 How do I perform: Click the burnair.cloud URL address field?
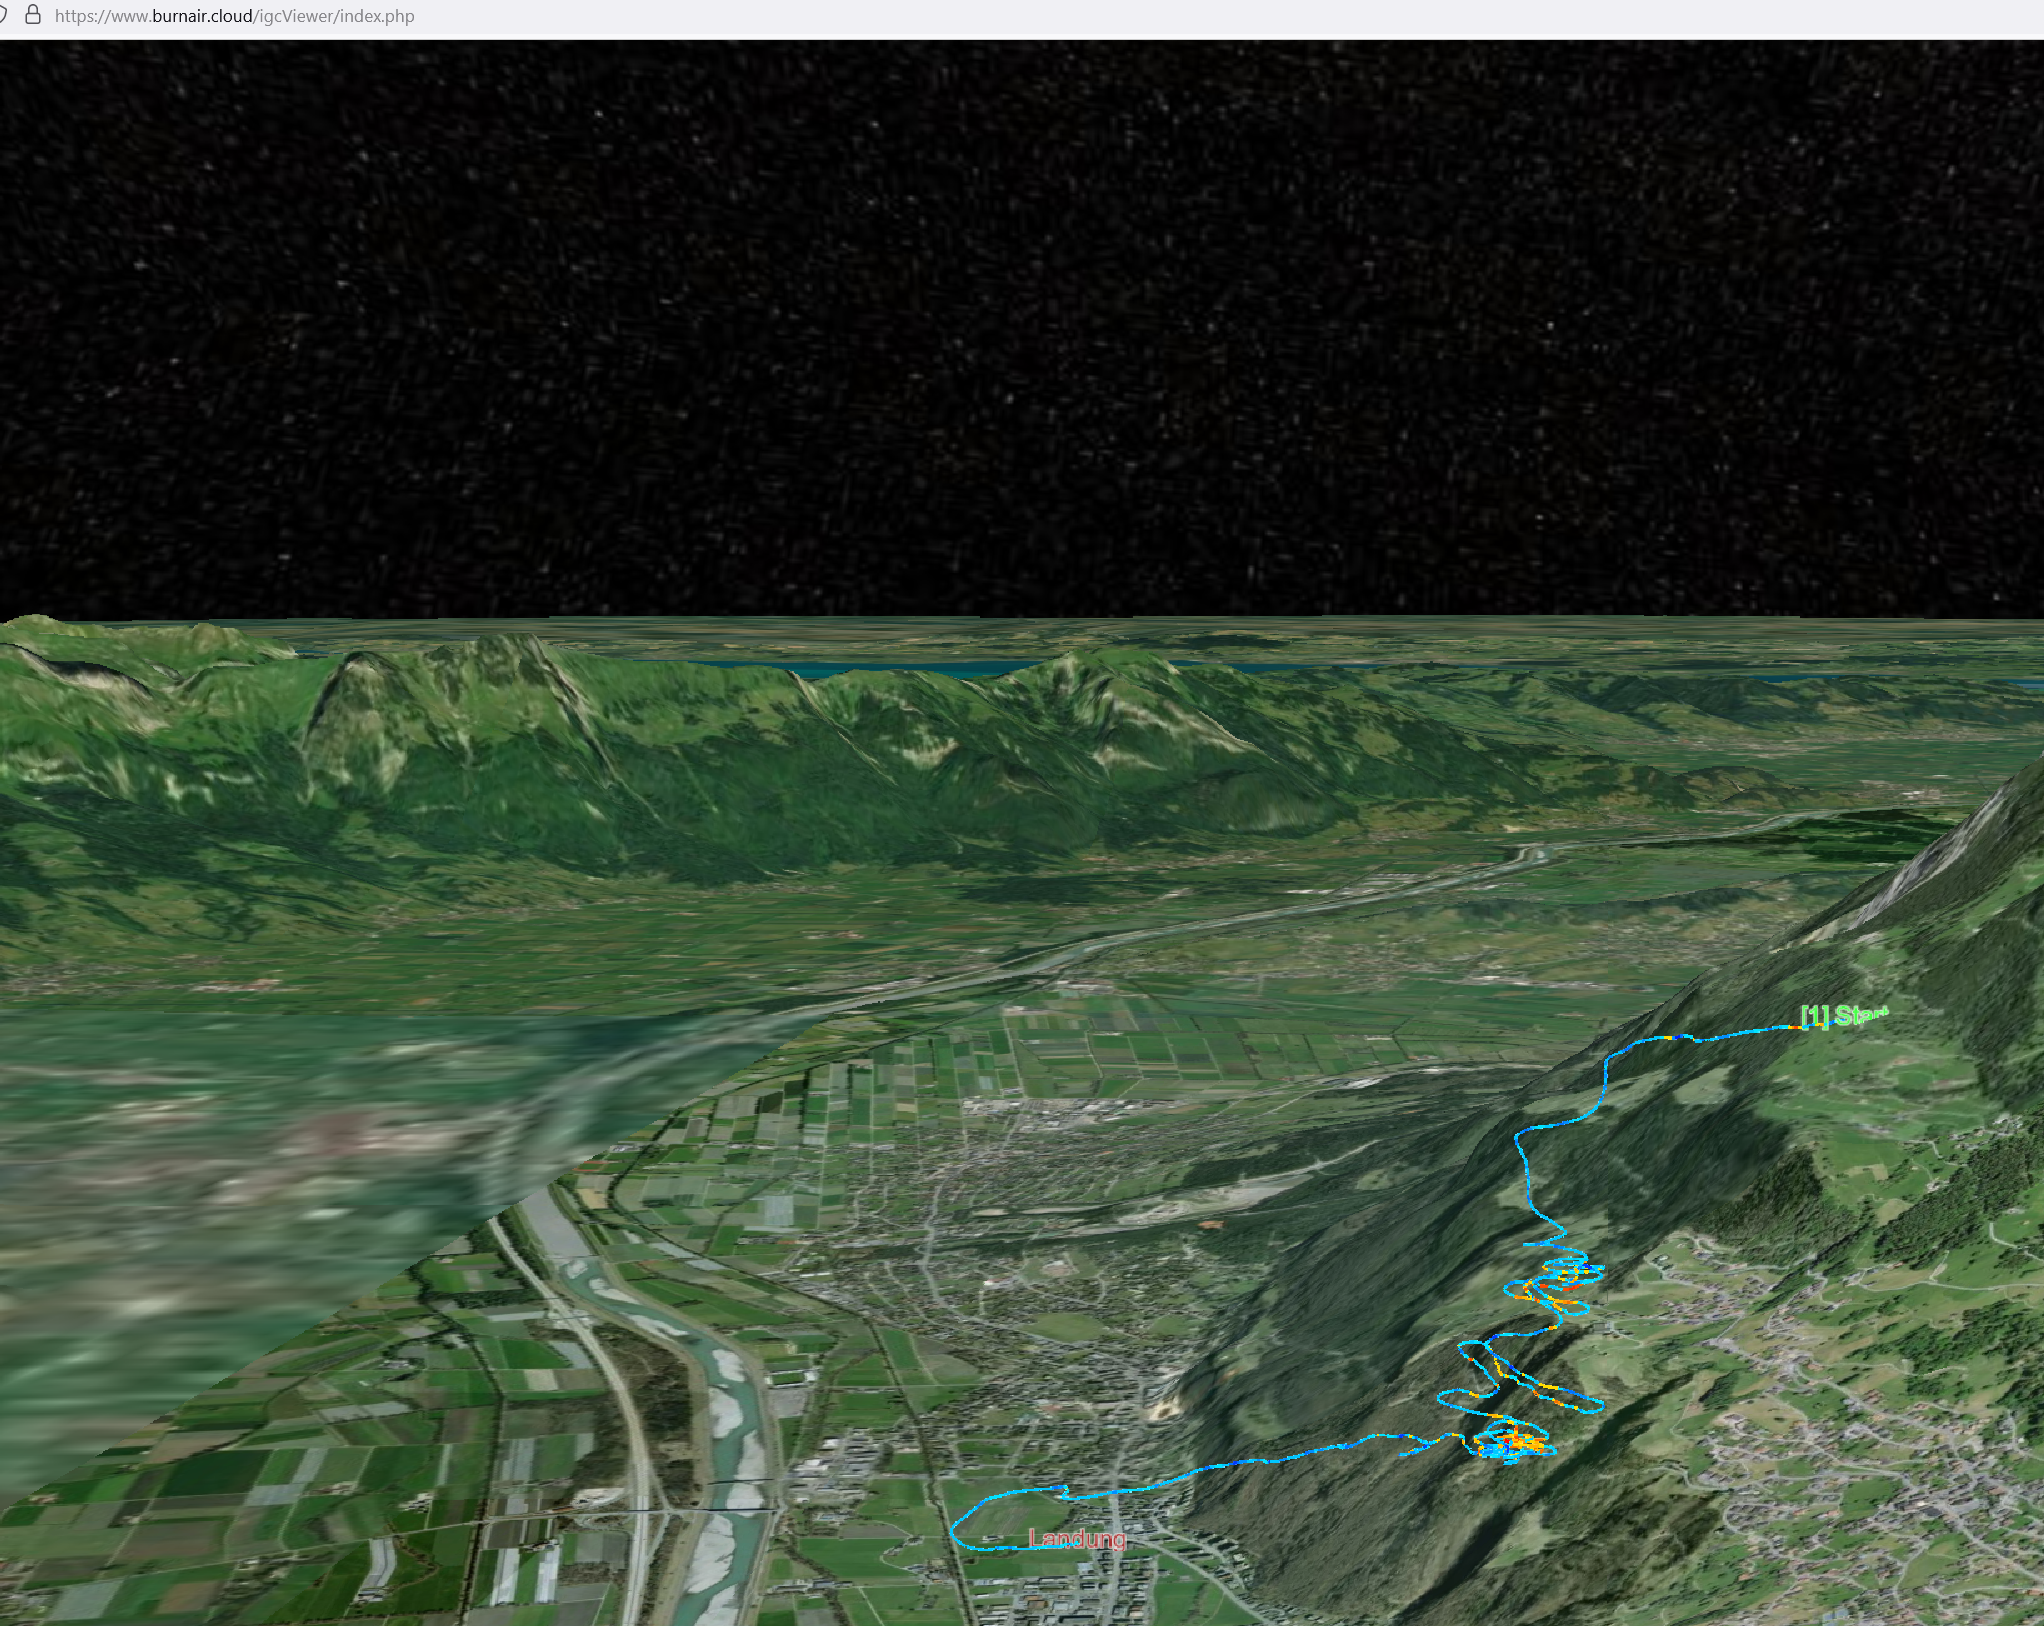(x=234, y=16)
